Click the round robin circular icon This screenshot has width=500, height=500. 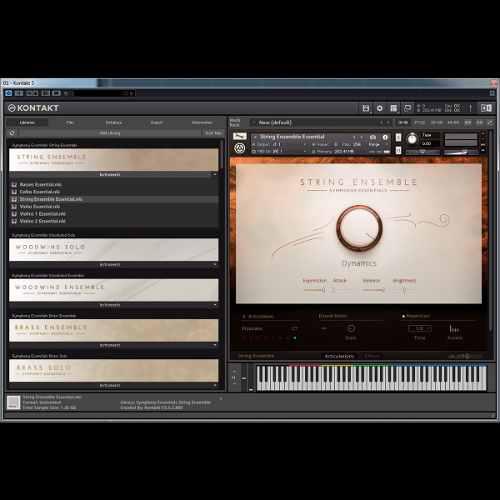[x=351, y=329]
